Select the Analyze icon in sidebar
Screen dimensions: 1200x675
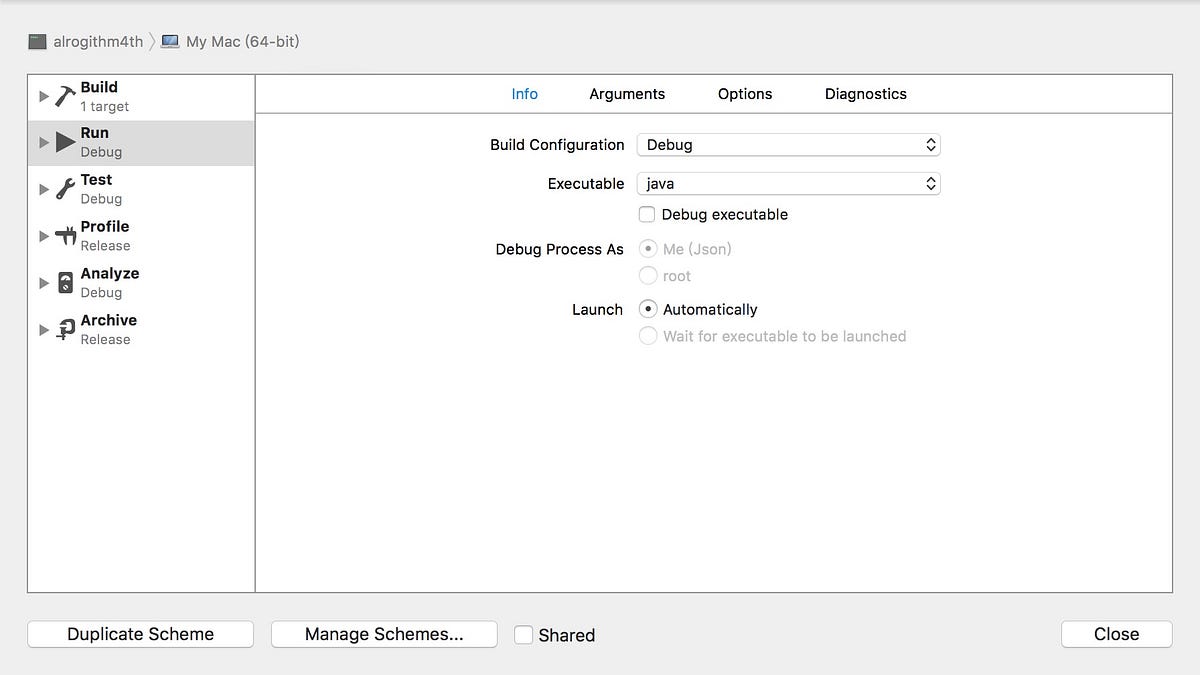point(65,282)
